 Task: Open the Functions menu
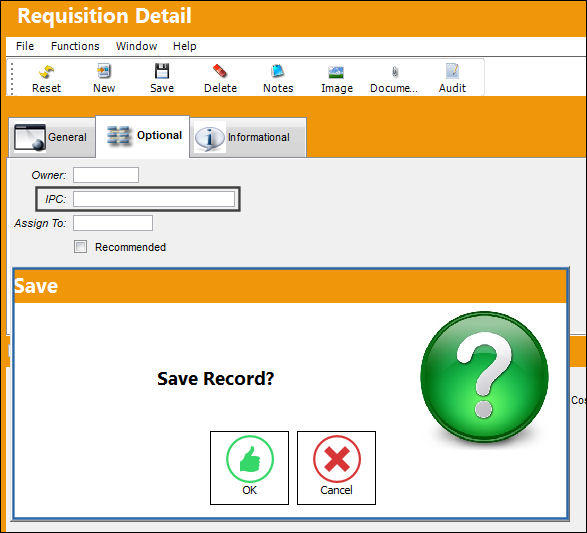click(75, 46)
